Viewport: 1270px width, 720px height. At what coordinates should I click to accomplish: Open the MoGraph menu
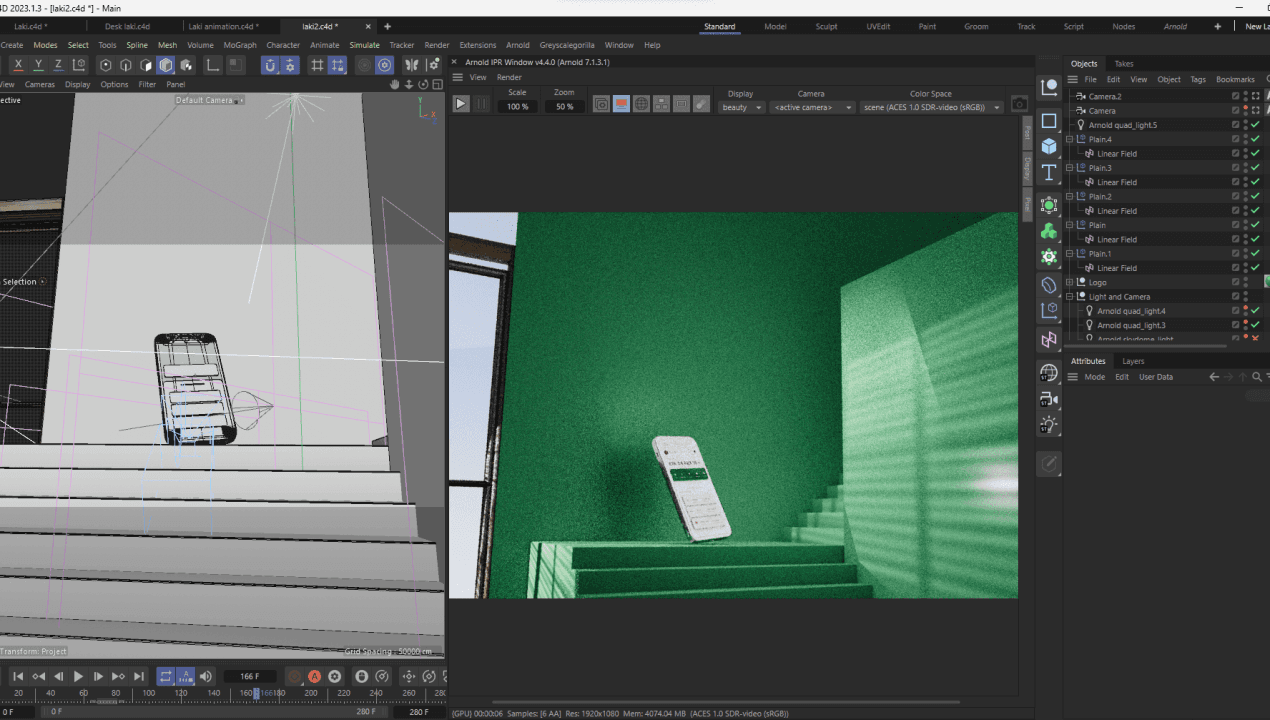(240, 45)
